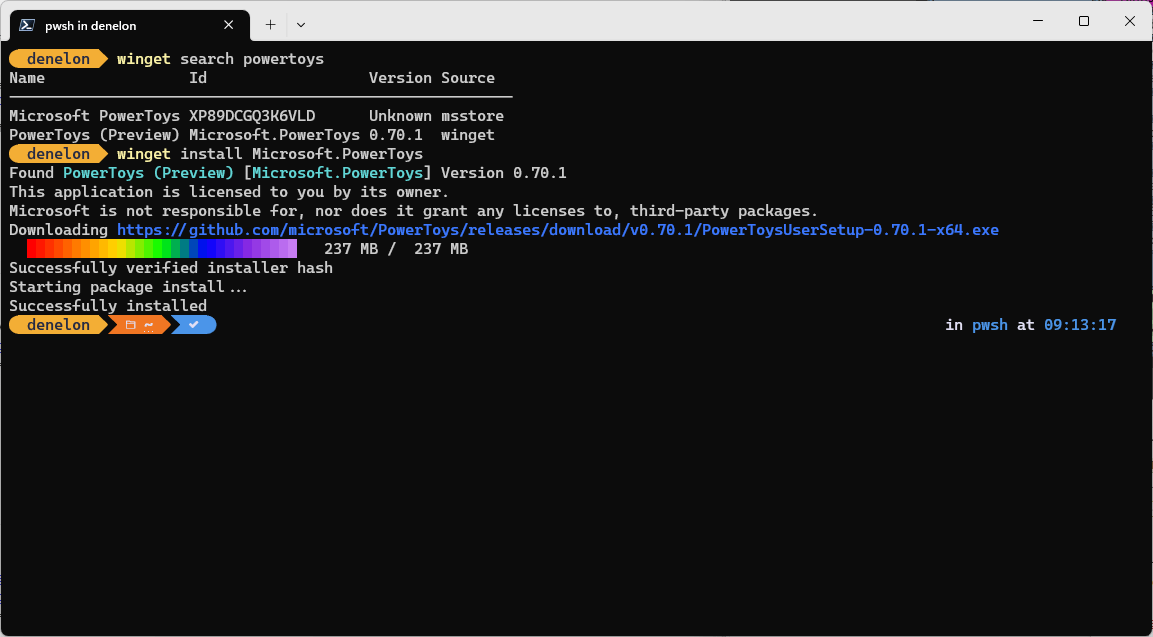Click the orange arrow separator after denelon

[x=112, y=324]
